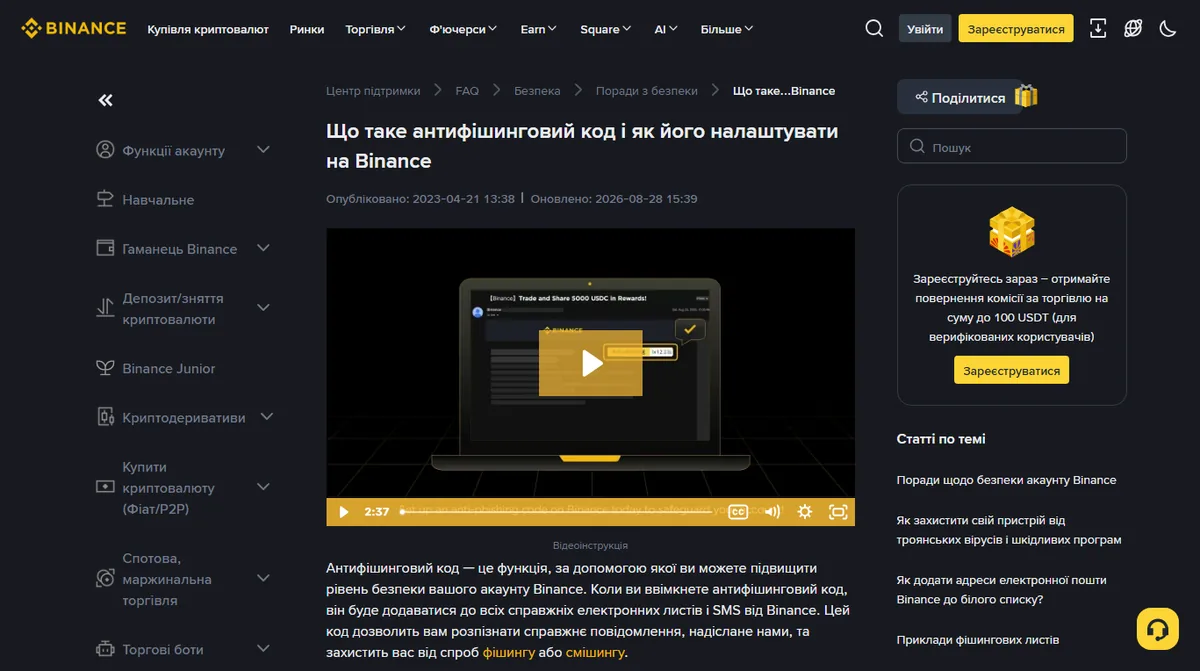Open Купівля криптовалют menu item
The image size is (1200, 671).
pos(208,29)
